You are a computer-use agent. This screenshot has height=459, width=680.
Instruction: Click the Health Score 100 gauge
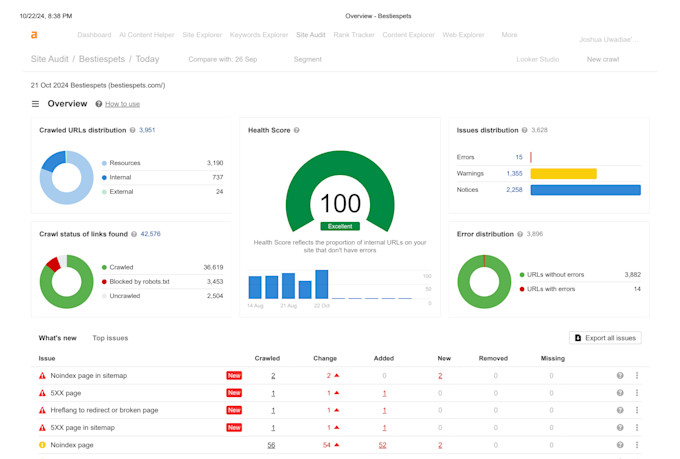coord(340,191)
